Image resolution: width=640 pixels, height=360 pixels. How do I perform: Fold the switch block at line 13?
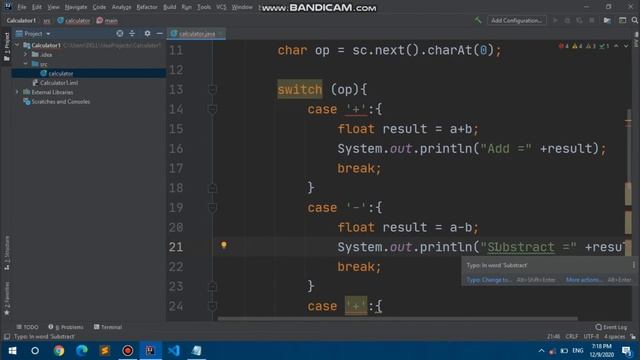click(x=212, y=89)
